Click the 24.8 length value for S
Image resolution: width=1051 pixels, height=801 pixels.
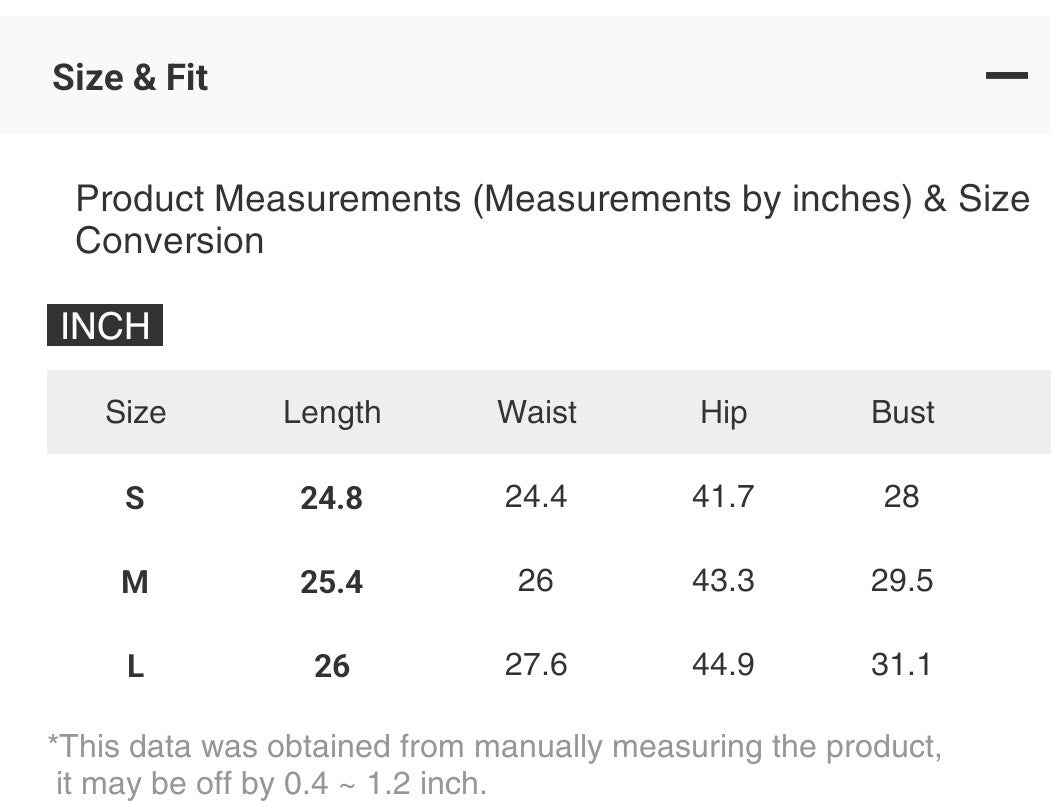click(332, 498)
